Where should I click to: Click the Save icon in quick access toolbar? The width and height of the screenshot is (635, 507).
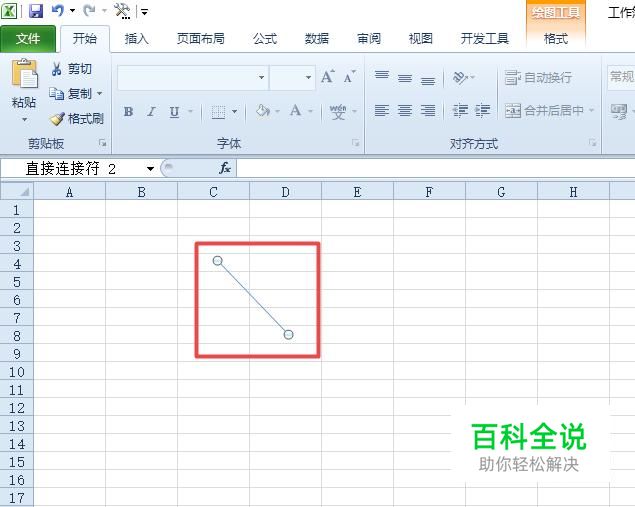point(36,11)
